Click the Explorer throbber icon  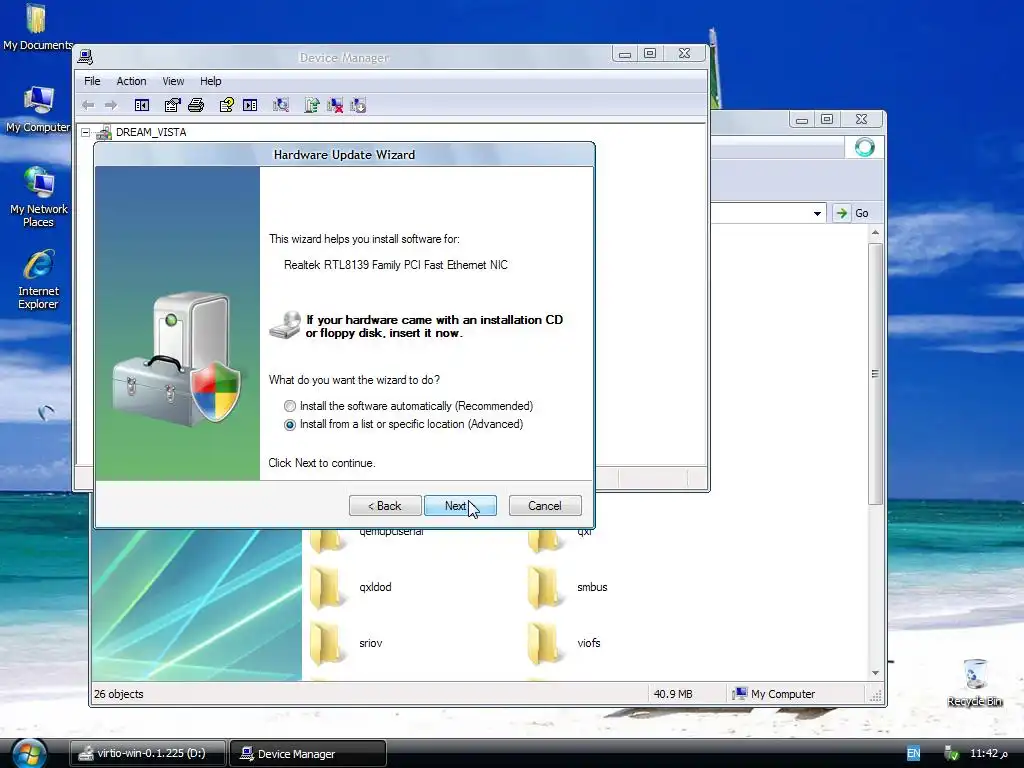pyautogui.click(x=865, y=147)
